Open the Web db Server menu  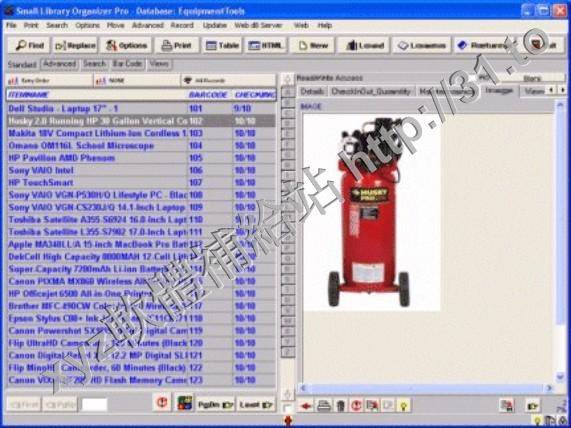point(259,25)
